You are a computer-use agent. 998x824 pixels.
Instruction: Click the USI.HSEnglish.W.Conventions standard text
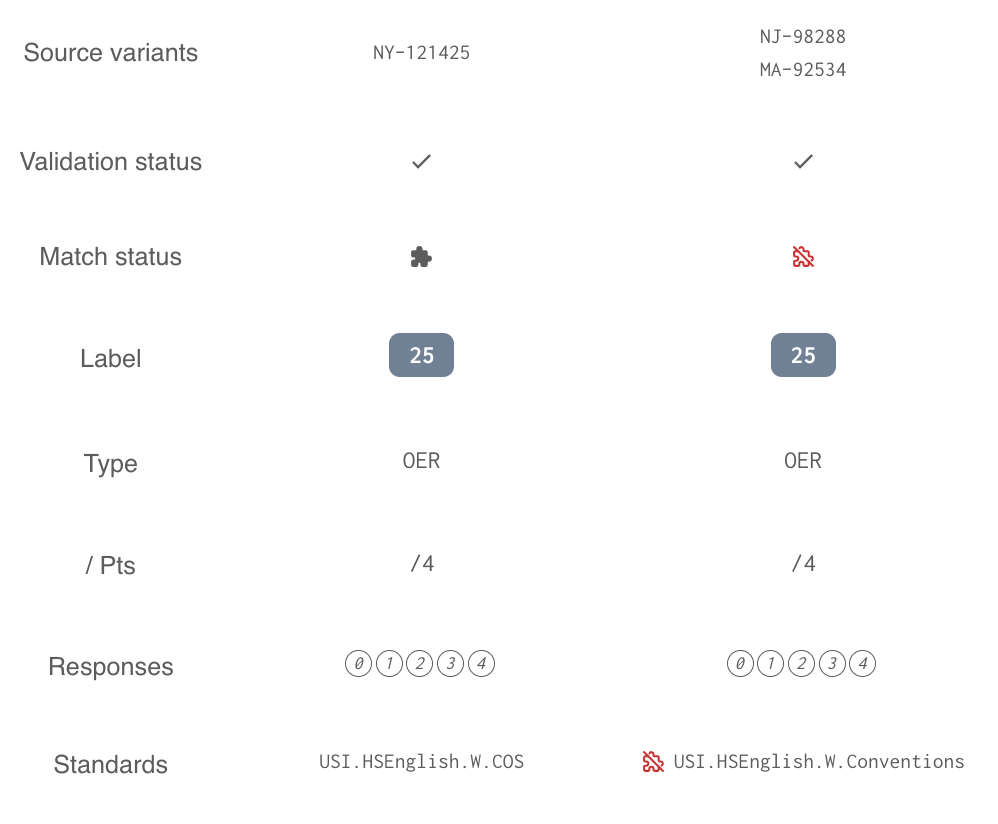(819, 762)
